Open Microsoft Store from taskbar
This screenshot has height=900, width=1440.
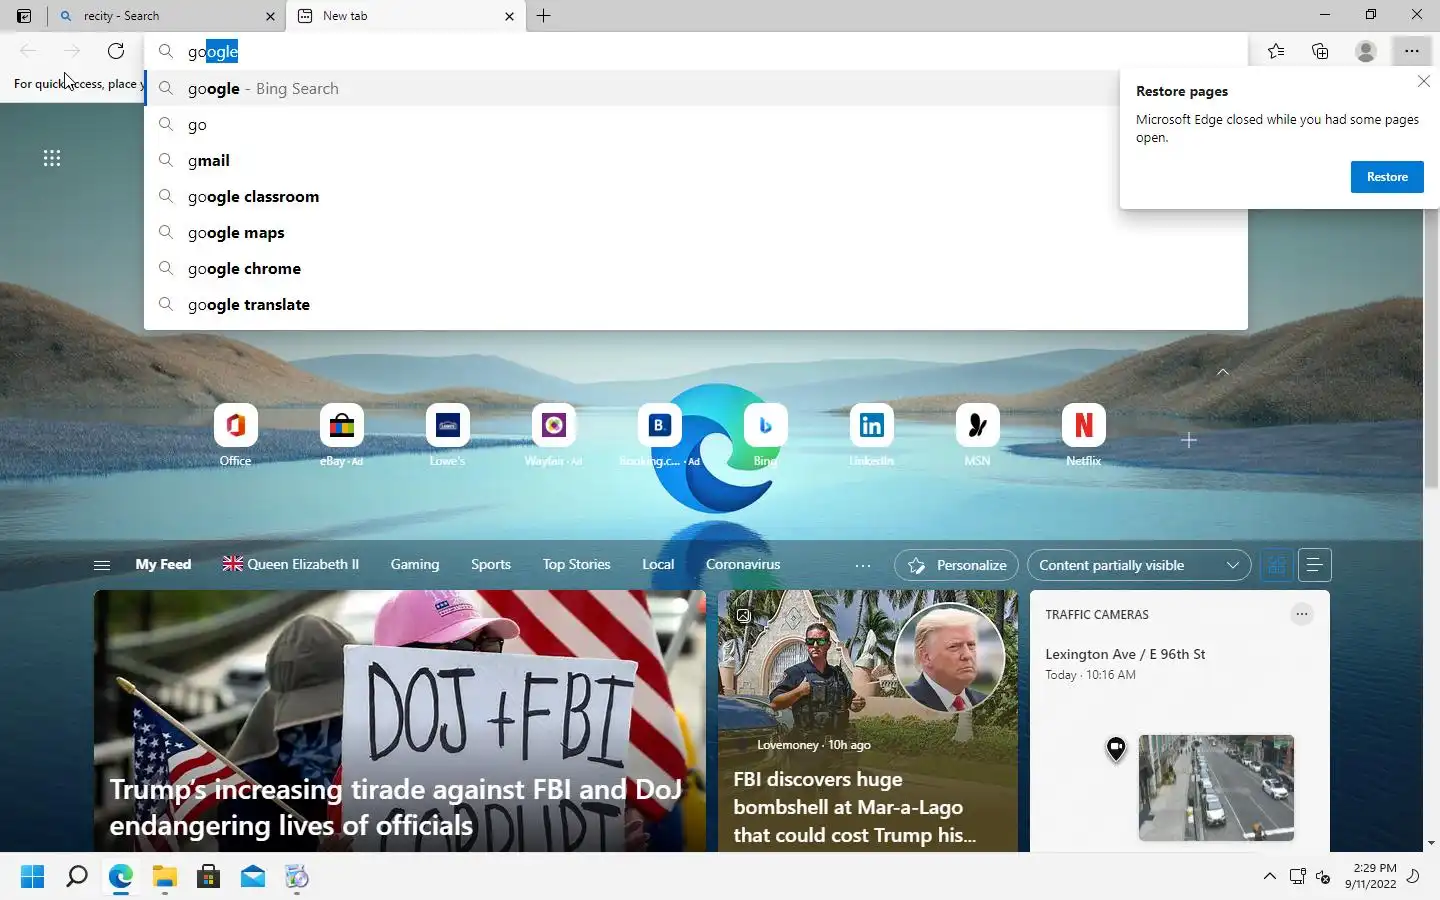[208, 877]
